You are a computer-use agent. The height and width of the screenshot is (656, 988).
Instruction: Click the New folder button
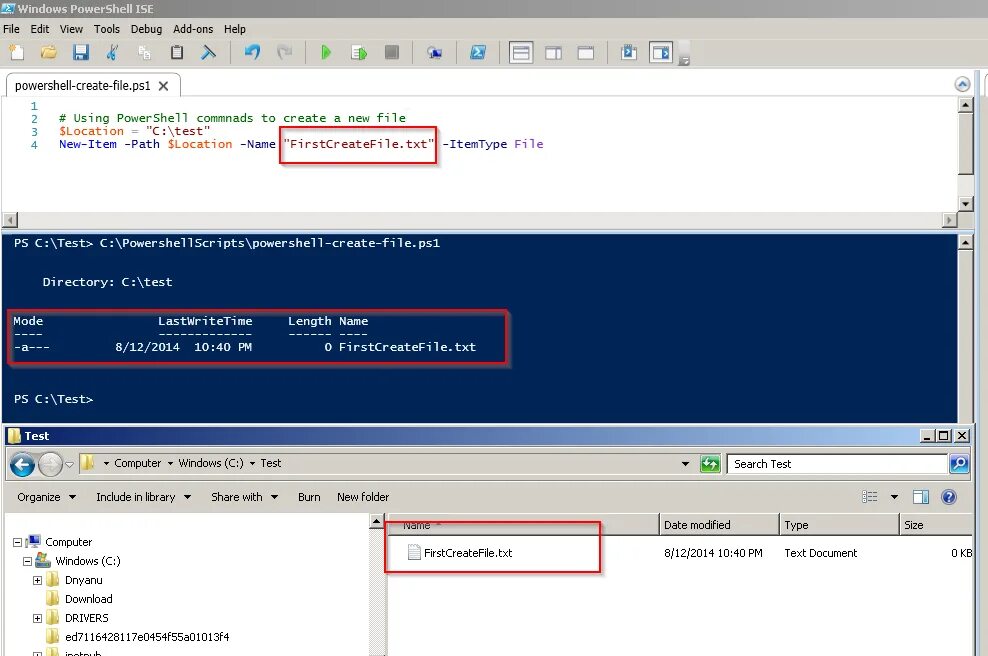(363, 497)
